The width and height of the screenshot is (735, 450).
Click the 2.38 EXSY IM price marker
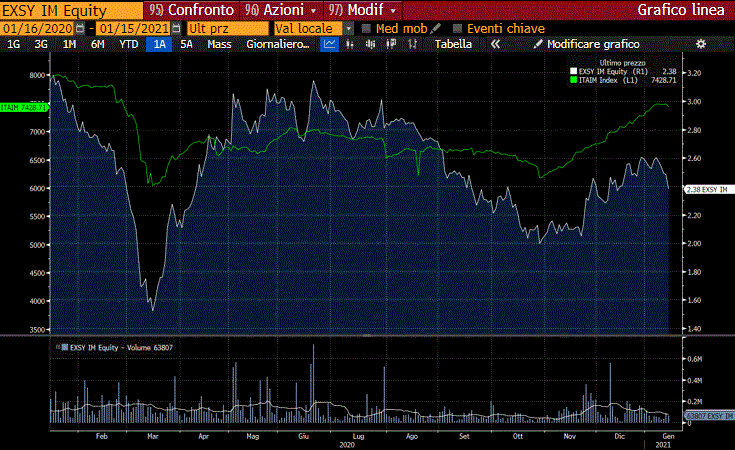[x=710, y=189]
